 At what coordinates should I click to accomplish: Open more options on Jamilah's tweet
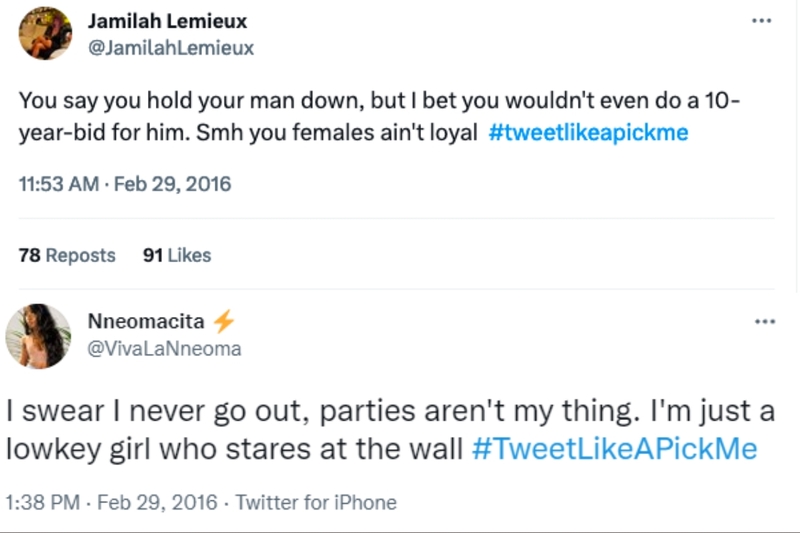pos(761,21)
